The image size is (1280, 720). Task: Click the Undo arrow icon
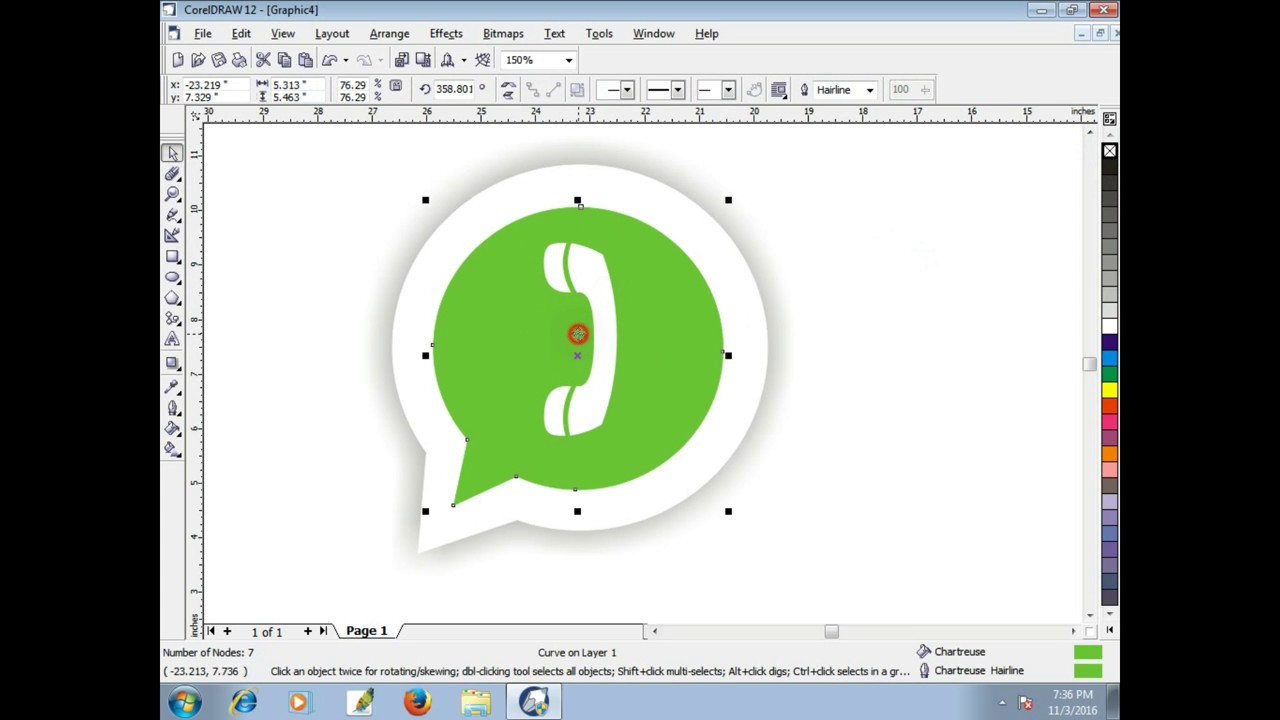[330, 60]
